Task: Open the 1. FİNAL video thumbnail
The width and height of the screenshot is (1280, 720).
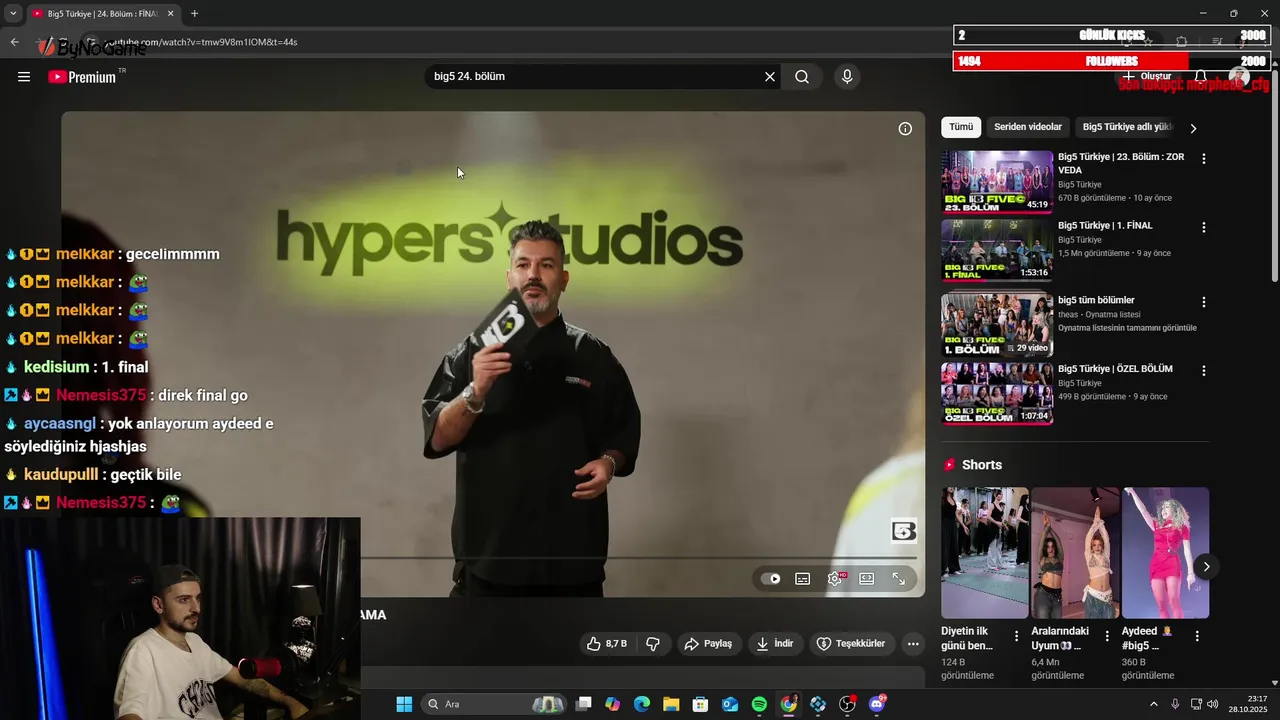Action: (x=997, y=251)
